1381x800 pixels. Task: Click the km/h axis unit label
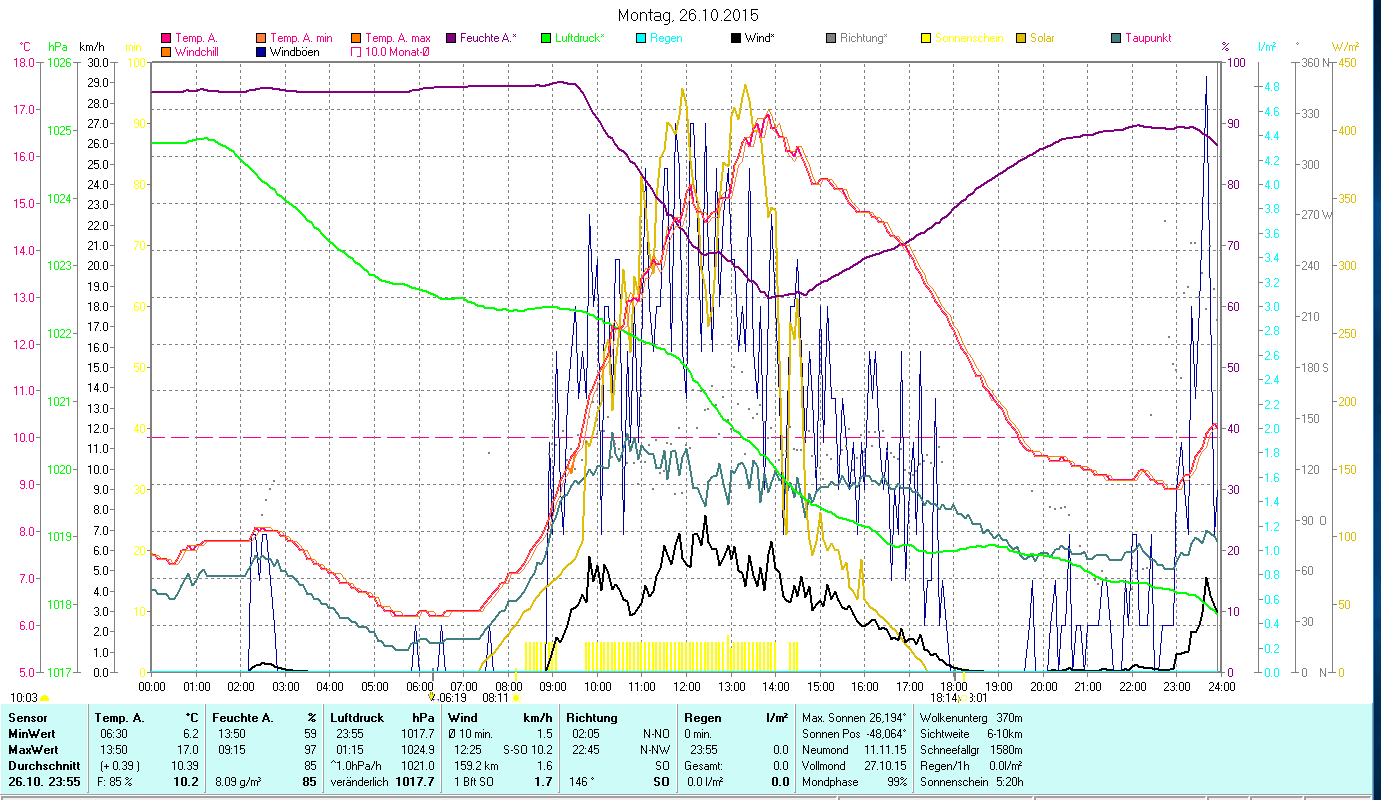point(94,47)
